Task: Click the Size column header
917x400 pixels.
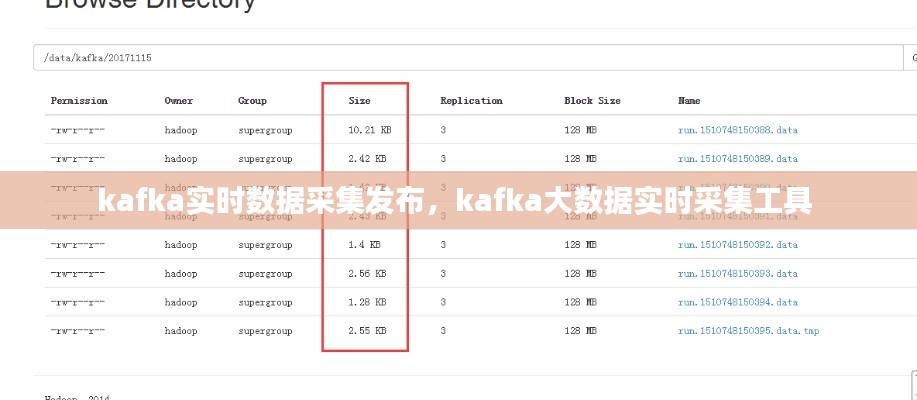Action: click(359, 101)
